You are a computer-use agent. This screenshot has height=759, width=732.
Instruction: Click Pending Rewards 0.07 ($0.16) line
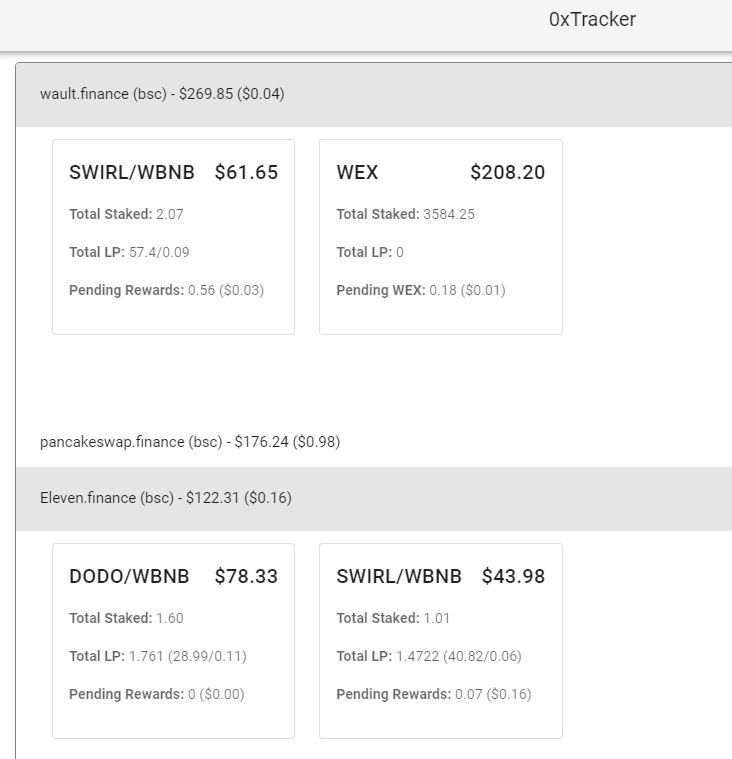click(434, 694)
